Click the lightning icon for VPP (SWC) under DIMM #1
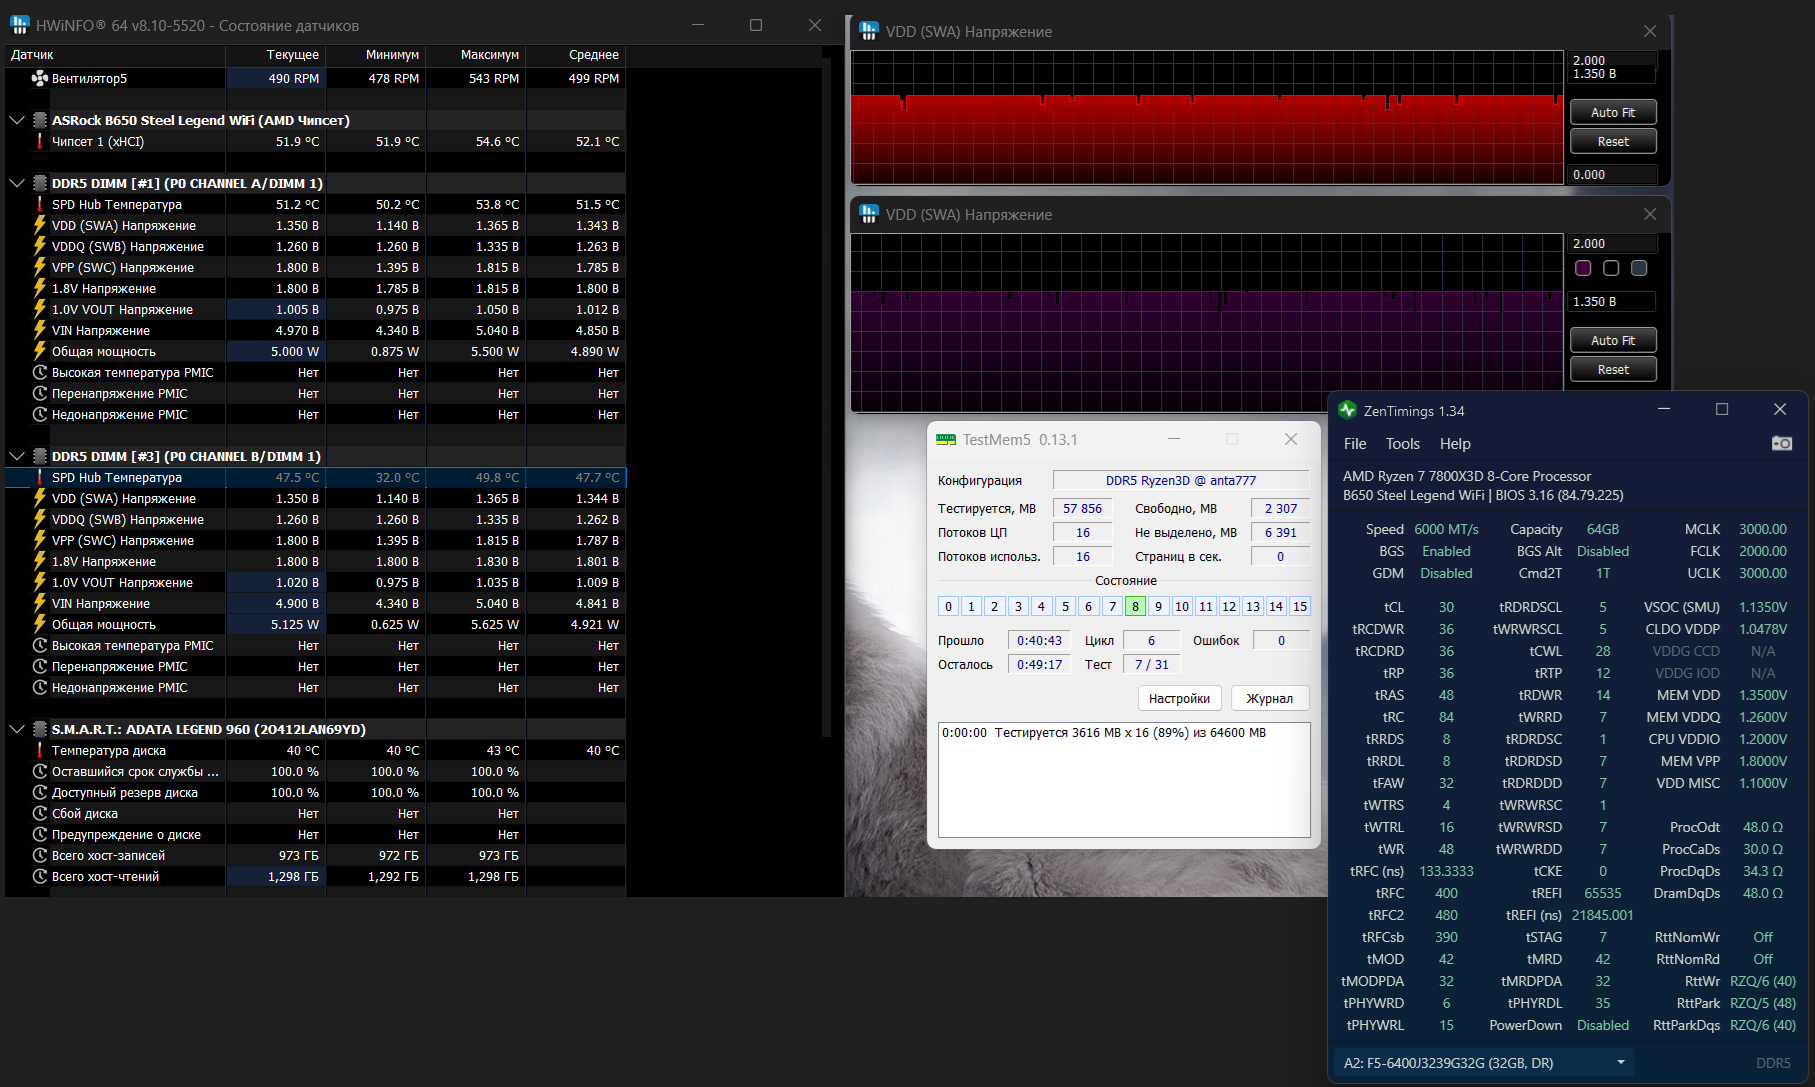 40,267
